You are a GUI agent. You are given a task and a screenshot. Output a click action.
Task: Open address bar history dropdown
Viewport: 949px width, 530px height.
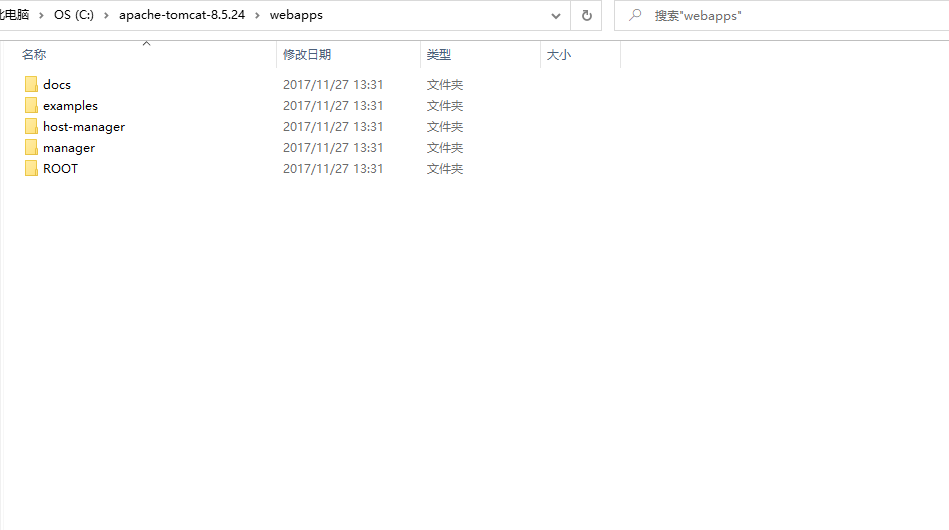556,16
